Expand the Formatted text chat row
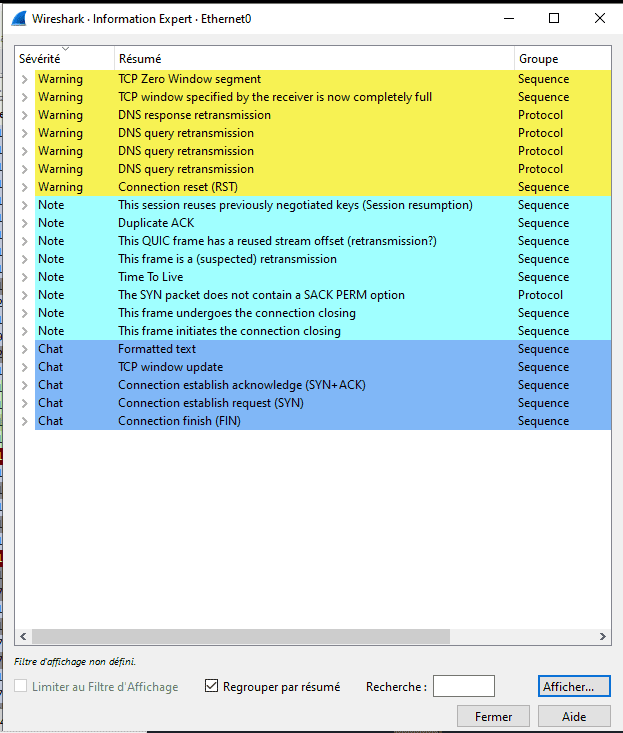The image size is (623, 733). pos(25,349)
